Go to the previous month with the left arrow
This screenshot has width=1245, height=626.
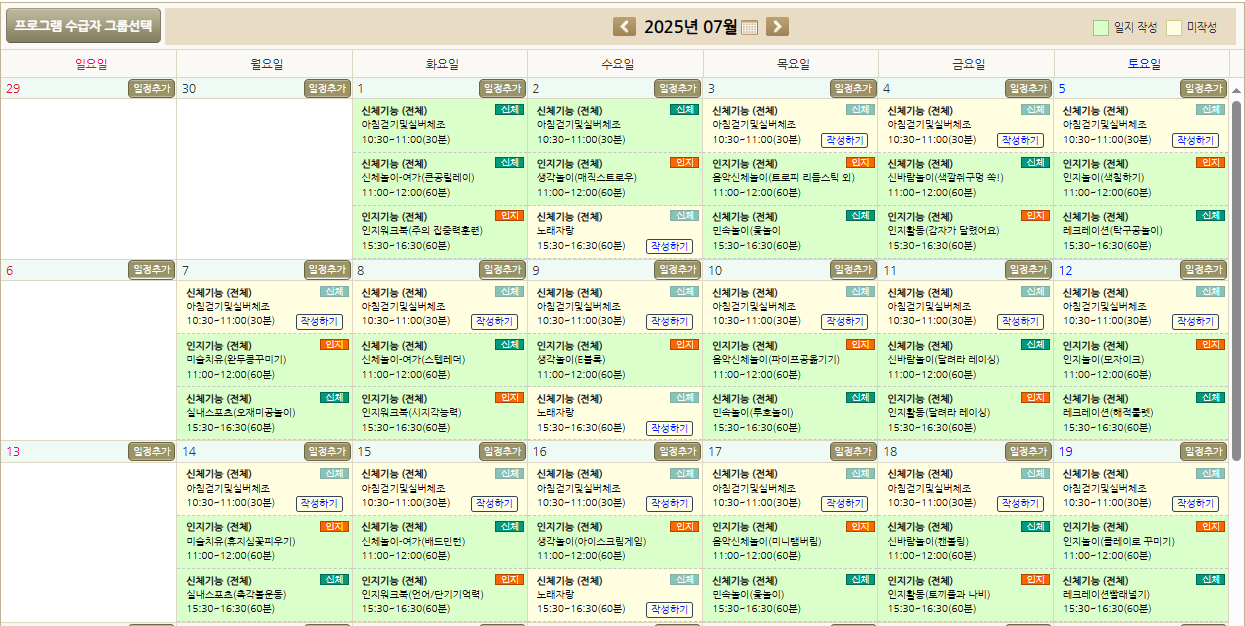click(x=624, y=27)
